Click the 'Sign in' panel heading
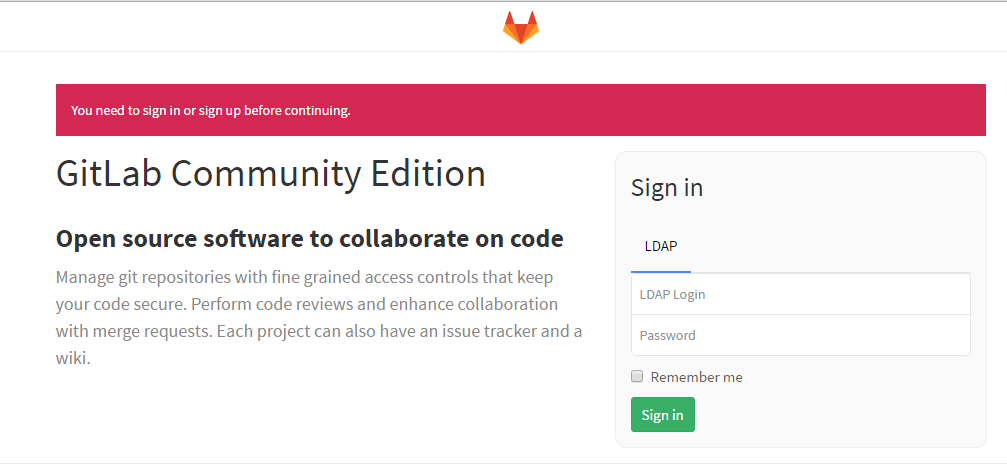 tap(667, 188)
